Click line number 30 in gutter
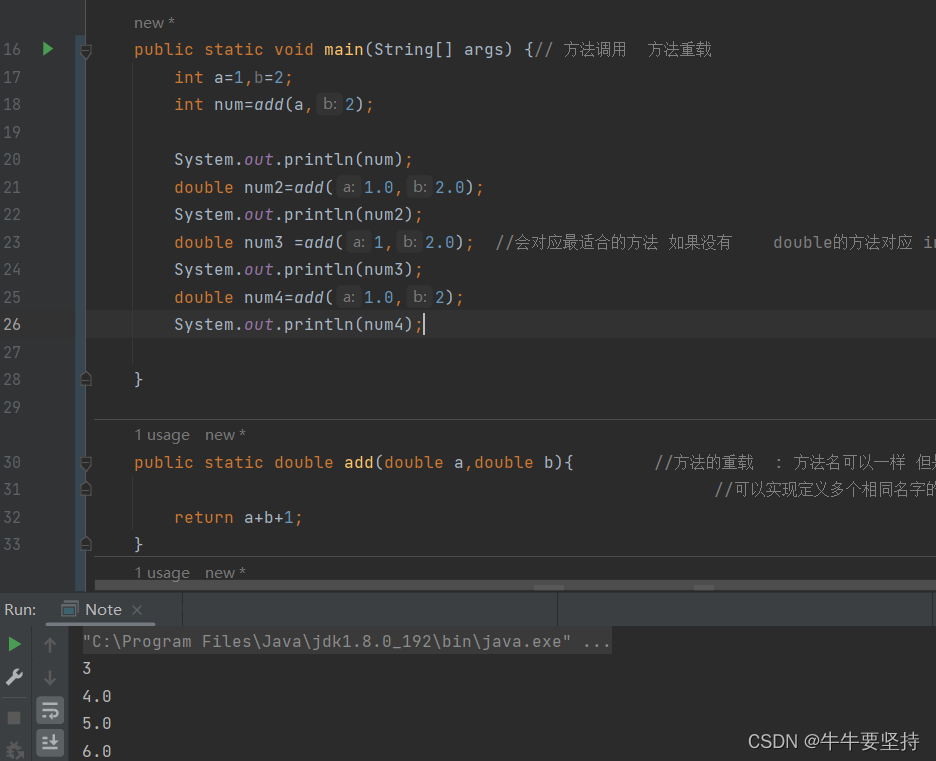 coord(12,462)
